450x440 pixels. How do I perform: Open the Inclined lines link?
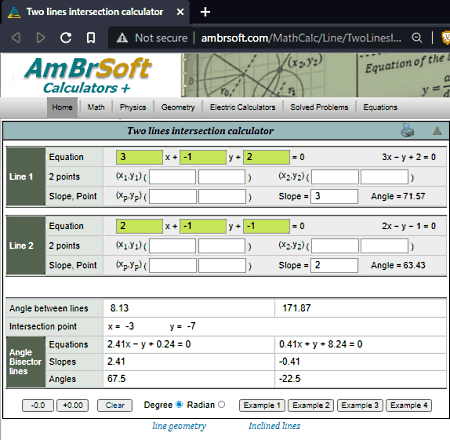274,426
